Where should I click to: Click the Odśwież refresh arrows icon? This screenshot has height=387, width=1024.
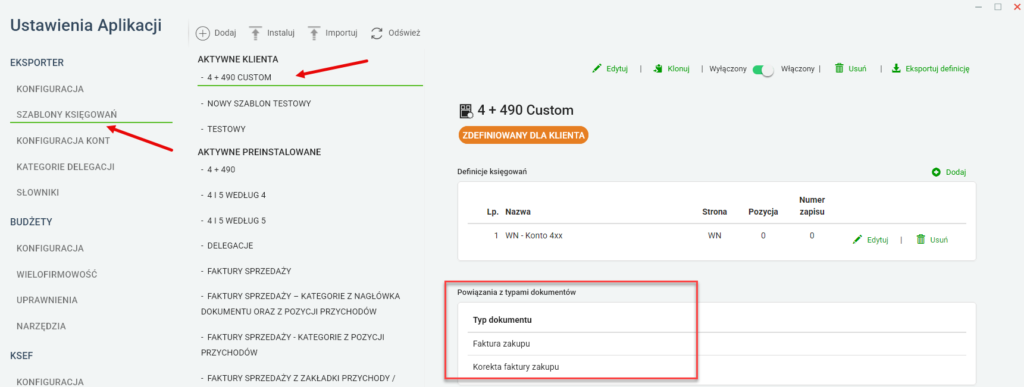[377, 33]
